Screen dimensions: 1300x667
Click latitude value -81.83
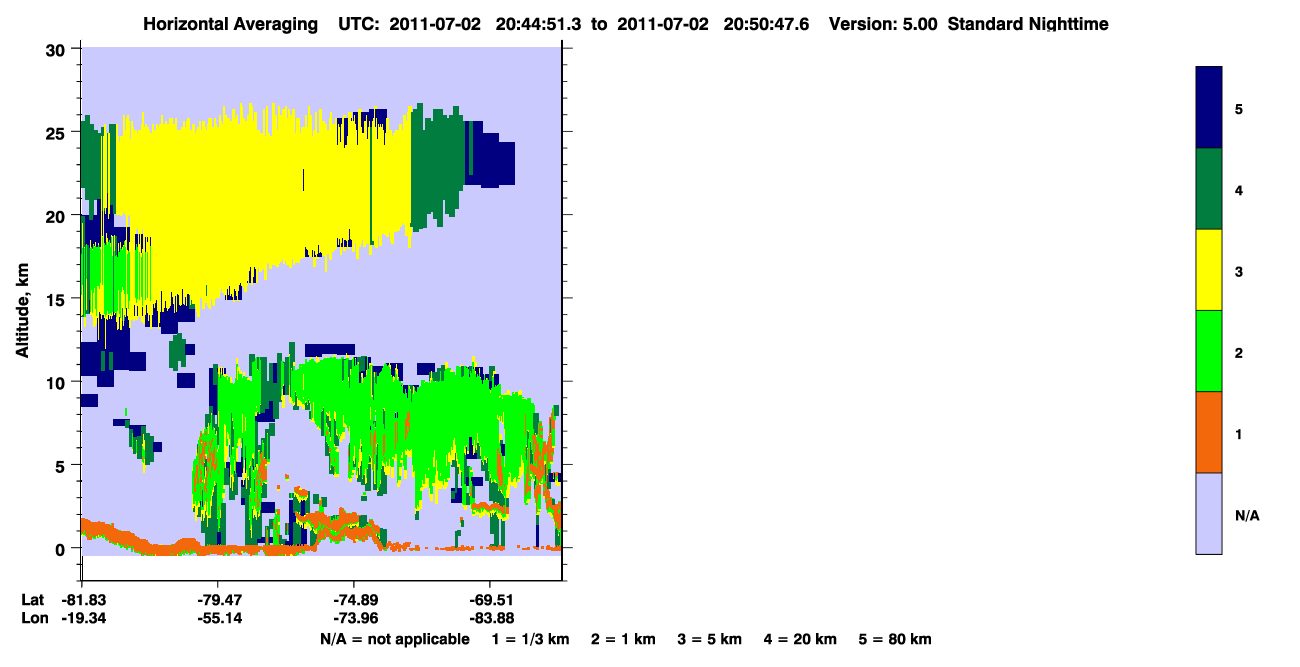(82, 599)
